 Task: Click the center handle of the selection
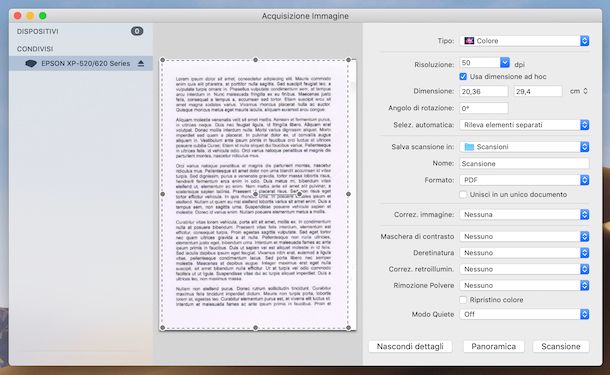(x=256, y=194)
